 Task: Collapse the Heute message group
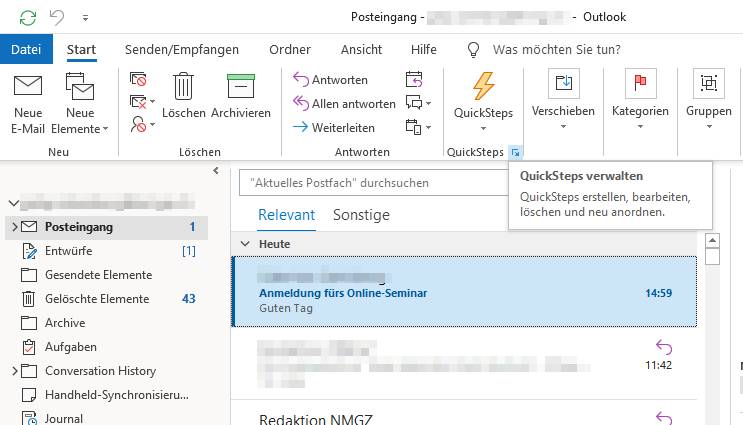pyautogui.click(x=245, y=244)
